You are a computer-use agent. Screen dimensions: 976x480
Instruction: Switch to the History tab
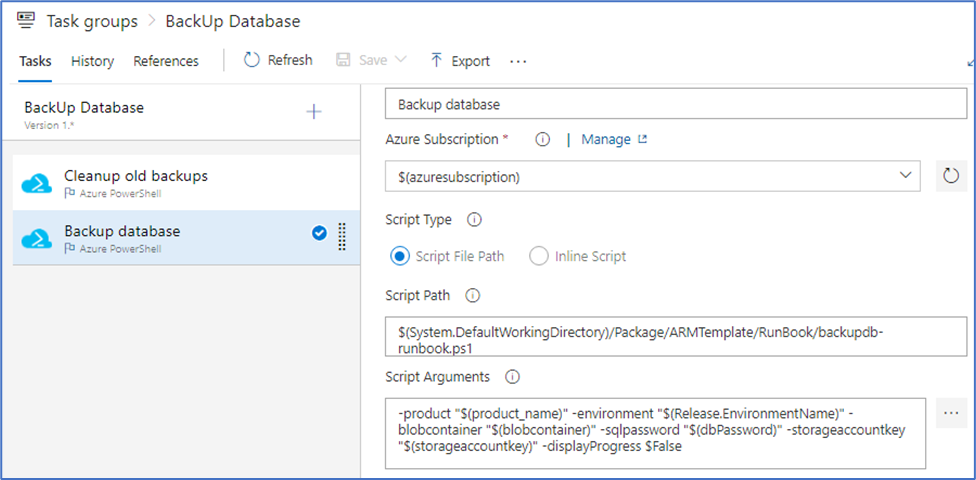click(92, 61)
